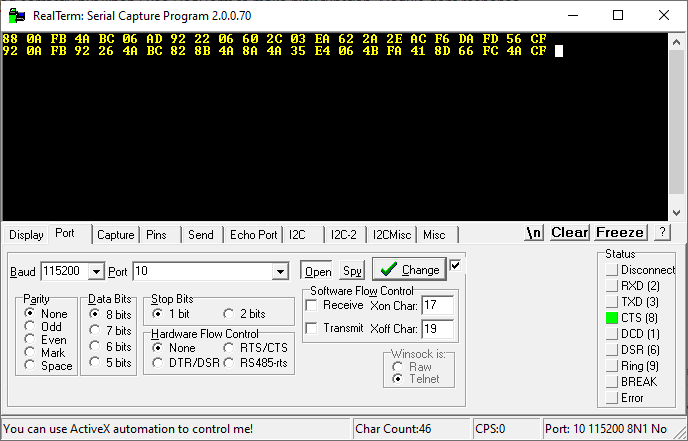Select the Telnet Winsock option
The image size is (688, 441).
pos(416,379)
